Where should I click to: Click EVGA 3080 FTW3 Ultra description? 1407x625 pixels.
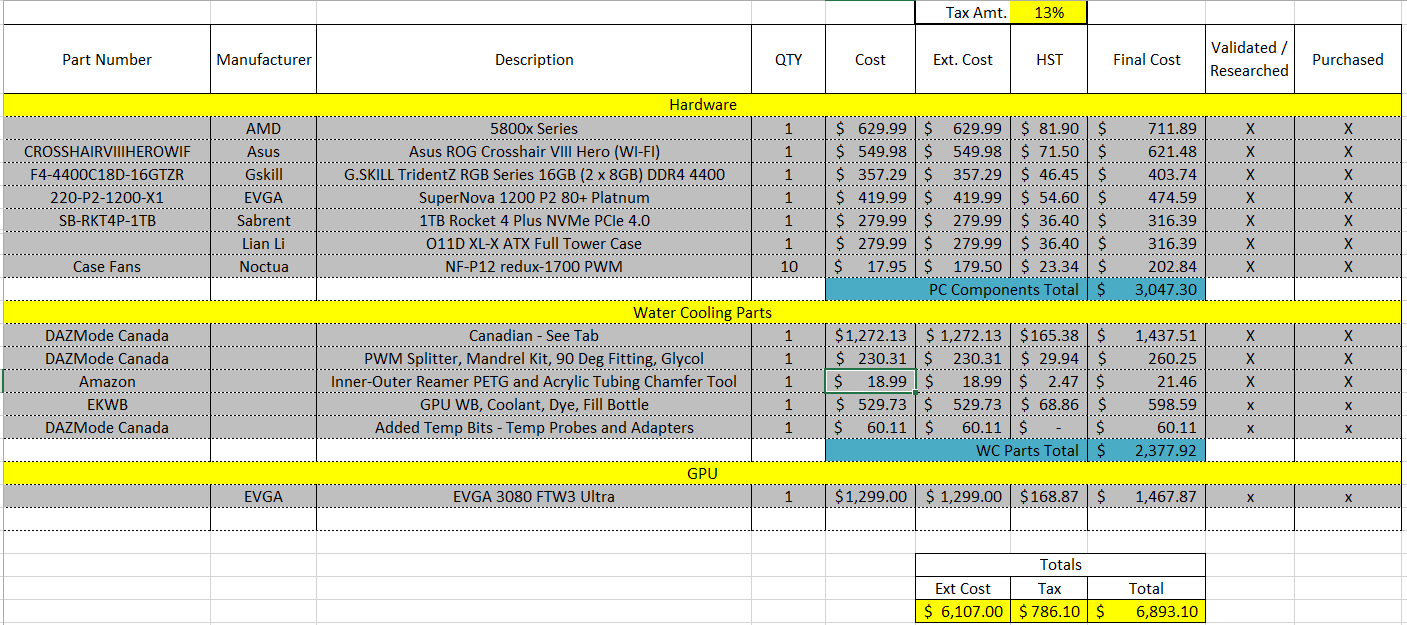pyautogui.click(x=534, y=497)
